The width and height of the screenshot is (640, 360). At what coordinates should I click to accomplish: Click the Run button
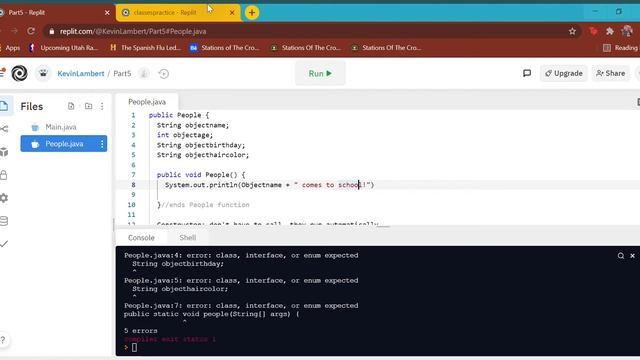point(320,73)
